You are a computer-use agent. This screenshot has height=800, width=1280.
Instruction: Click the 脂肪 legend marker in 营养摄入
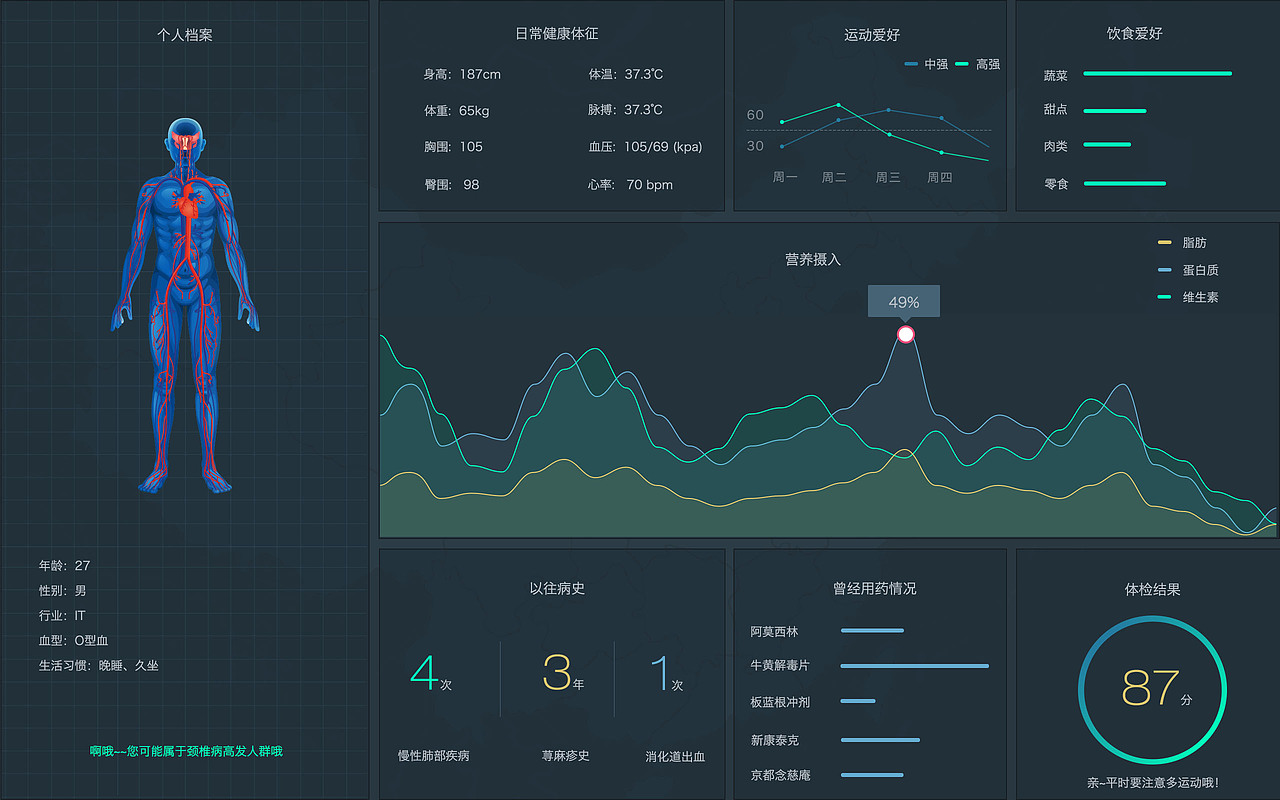tap(1164, 242)
